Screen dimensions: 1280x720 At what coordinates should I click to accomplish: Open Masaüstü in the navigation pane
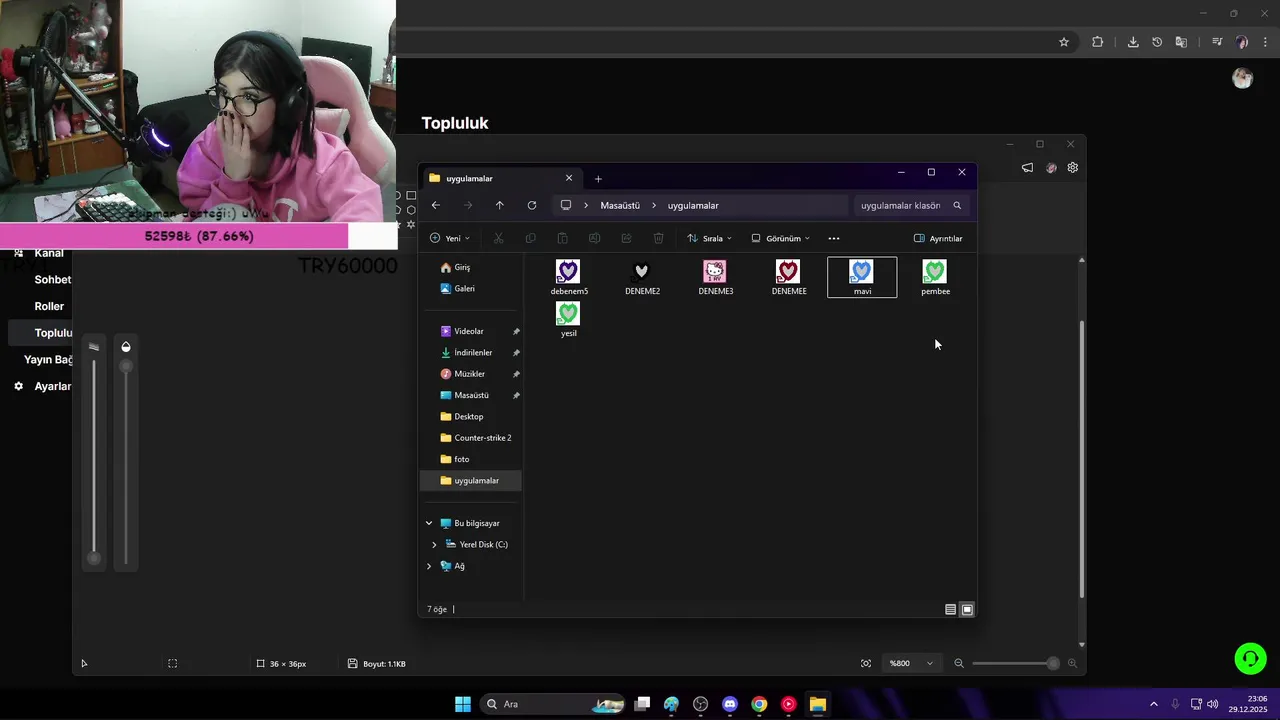472,395
